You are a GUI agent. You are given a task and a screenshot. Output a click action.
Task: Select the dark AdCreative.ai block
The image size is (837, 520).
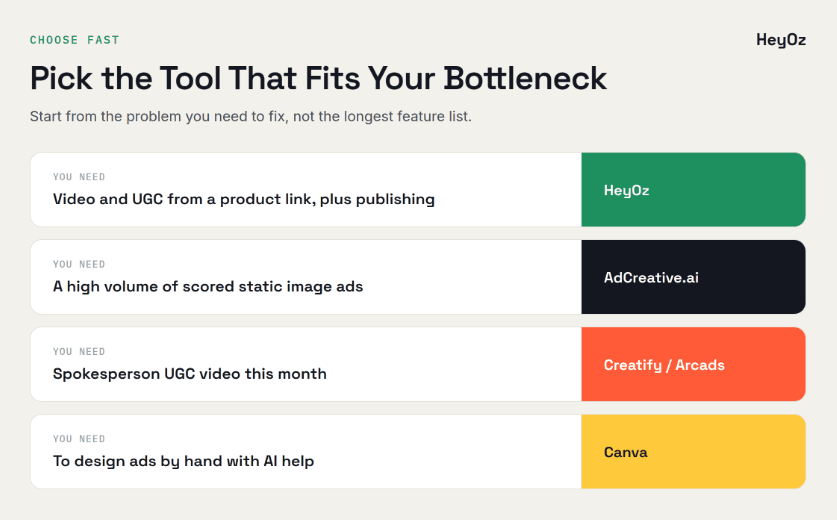tap(693, 277)
